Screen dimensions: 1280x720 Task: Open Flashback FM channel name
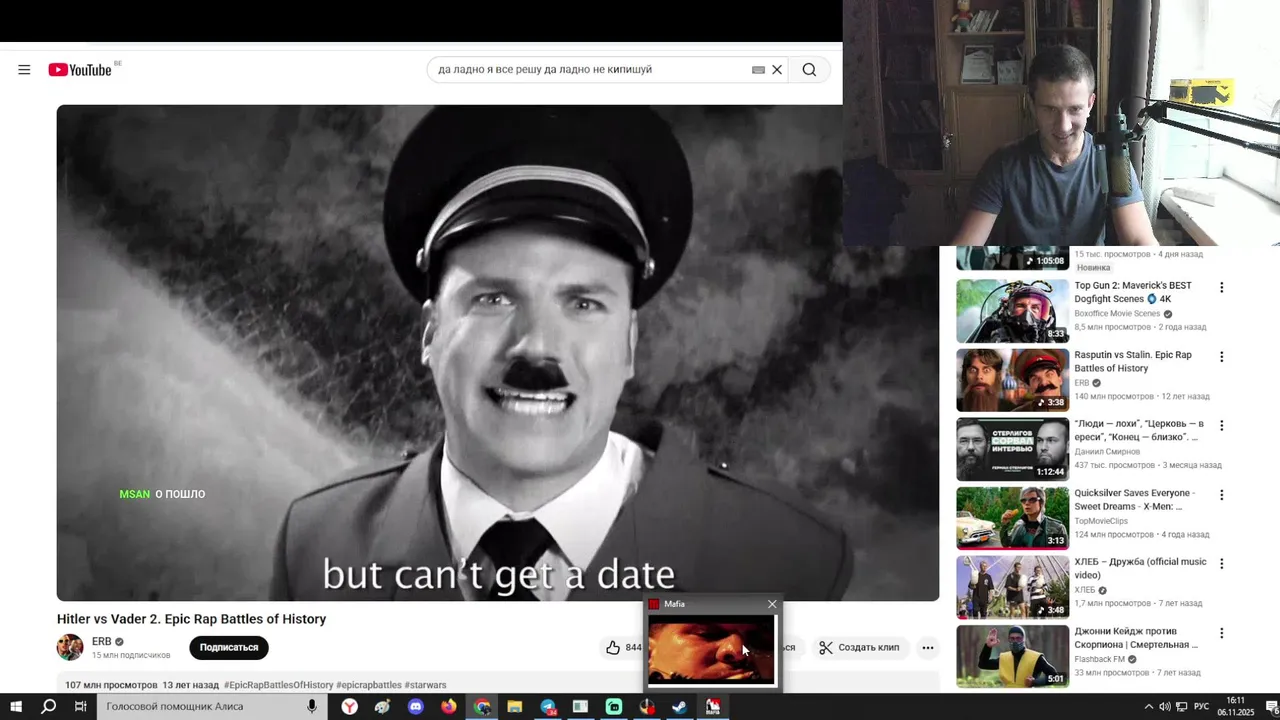point(1100,659)
